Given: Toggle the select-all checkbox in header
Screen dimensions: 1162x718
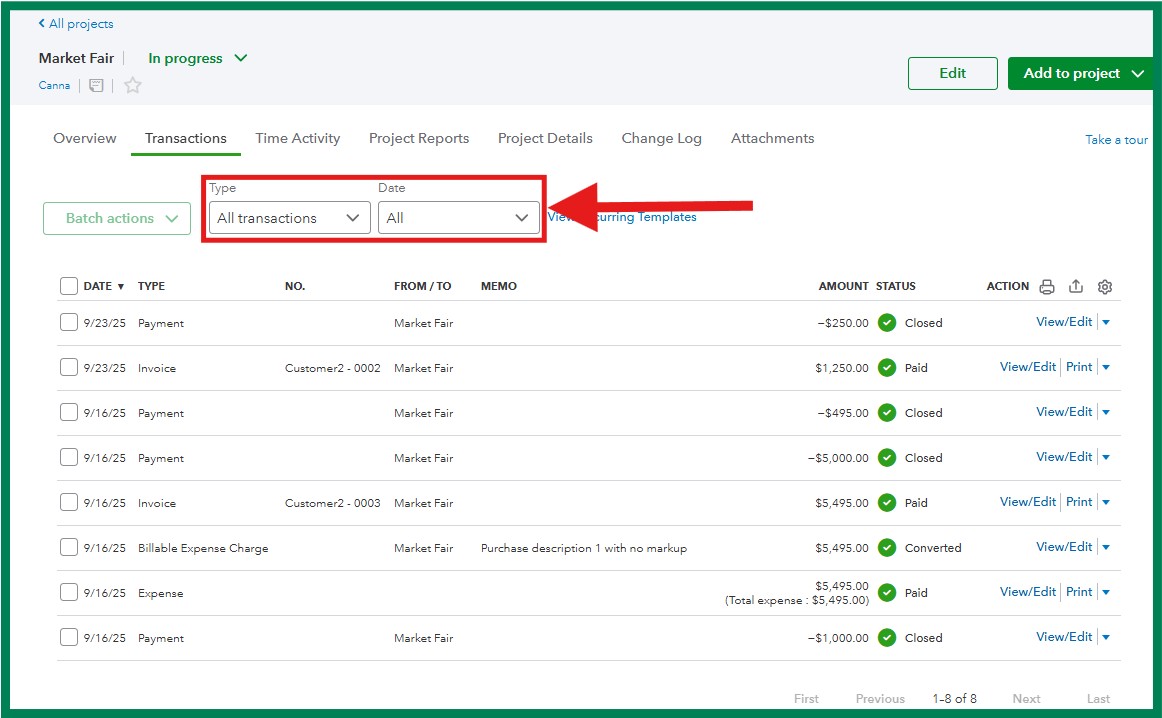Looking at the screenshot, I should point(69,287).
